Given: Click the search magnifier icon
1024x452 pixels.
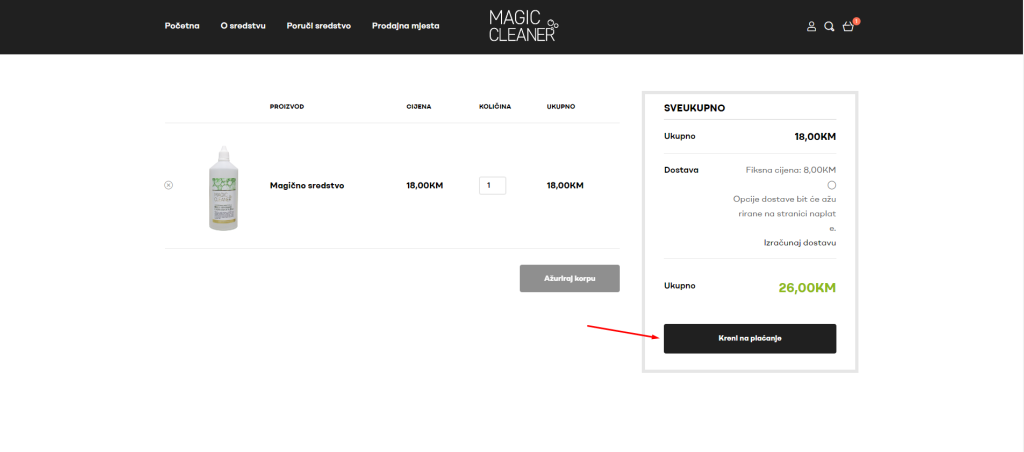Looking at the screenshot, I should tap(829, 26).
